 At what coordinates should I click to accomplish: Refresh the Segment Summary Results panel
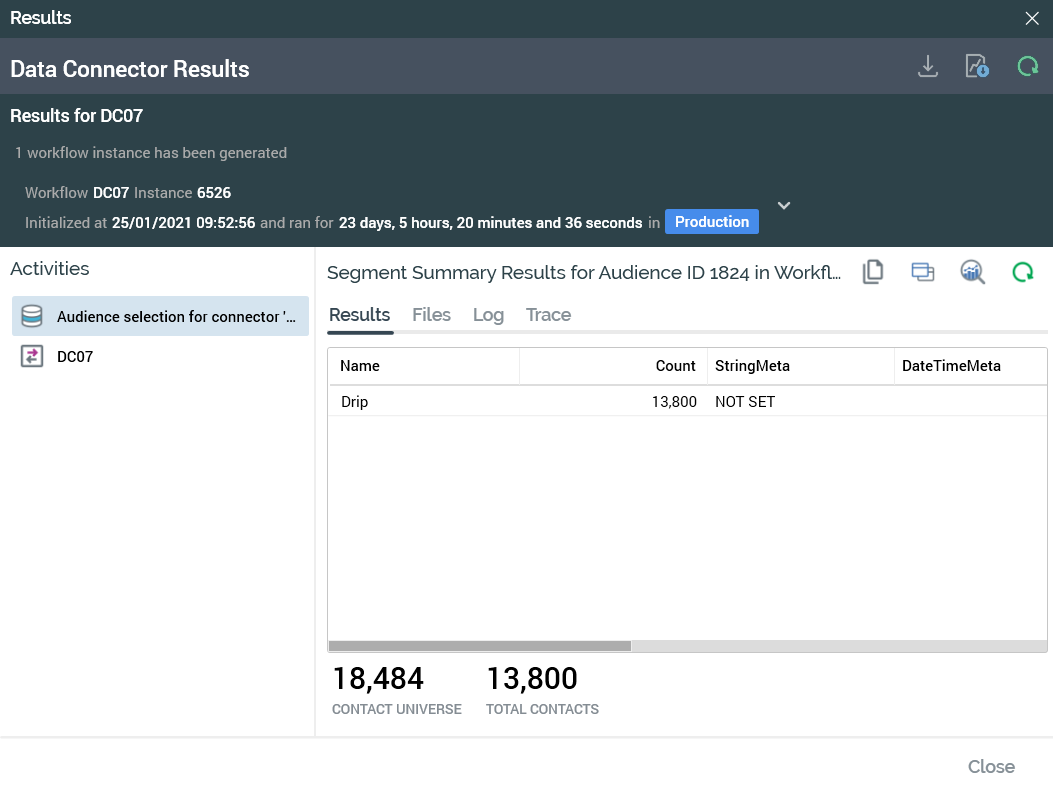click(x=1022, y=272)
